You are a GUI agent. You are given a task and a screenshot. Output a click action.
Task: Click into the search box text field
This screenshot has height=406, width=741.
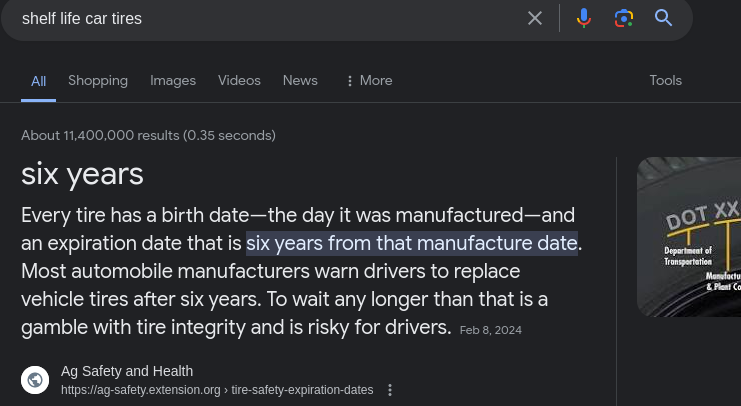point(269,18)
